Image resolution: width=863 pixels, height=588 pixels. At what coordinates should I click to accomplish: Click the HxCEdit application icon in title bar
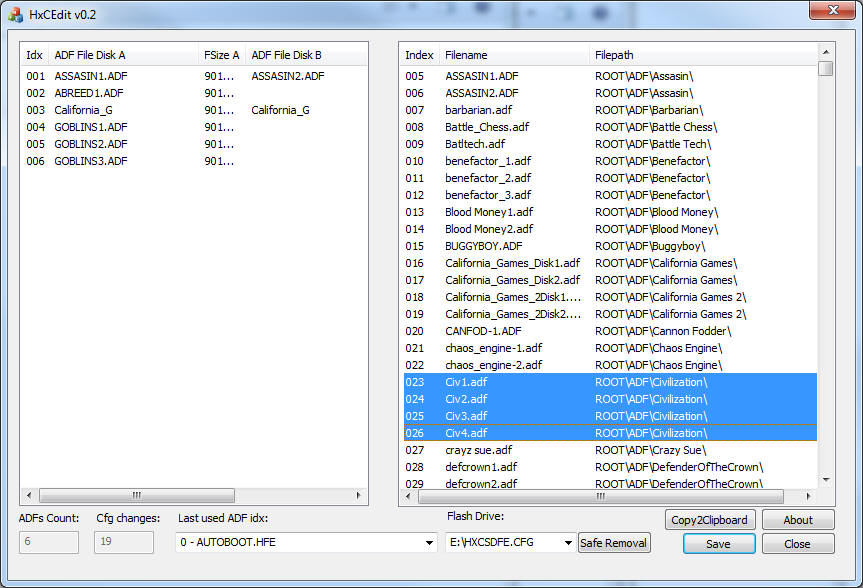pos(15,15)
